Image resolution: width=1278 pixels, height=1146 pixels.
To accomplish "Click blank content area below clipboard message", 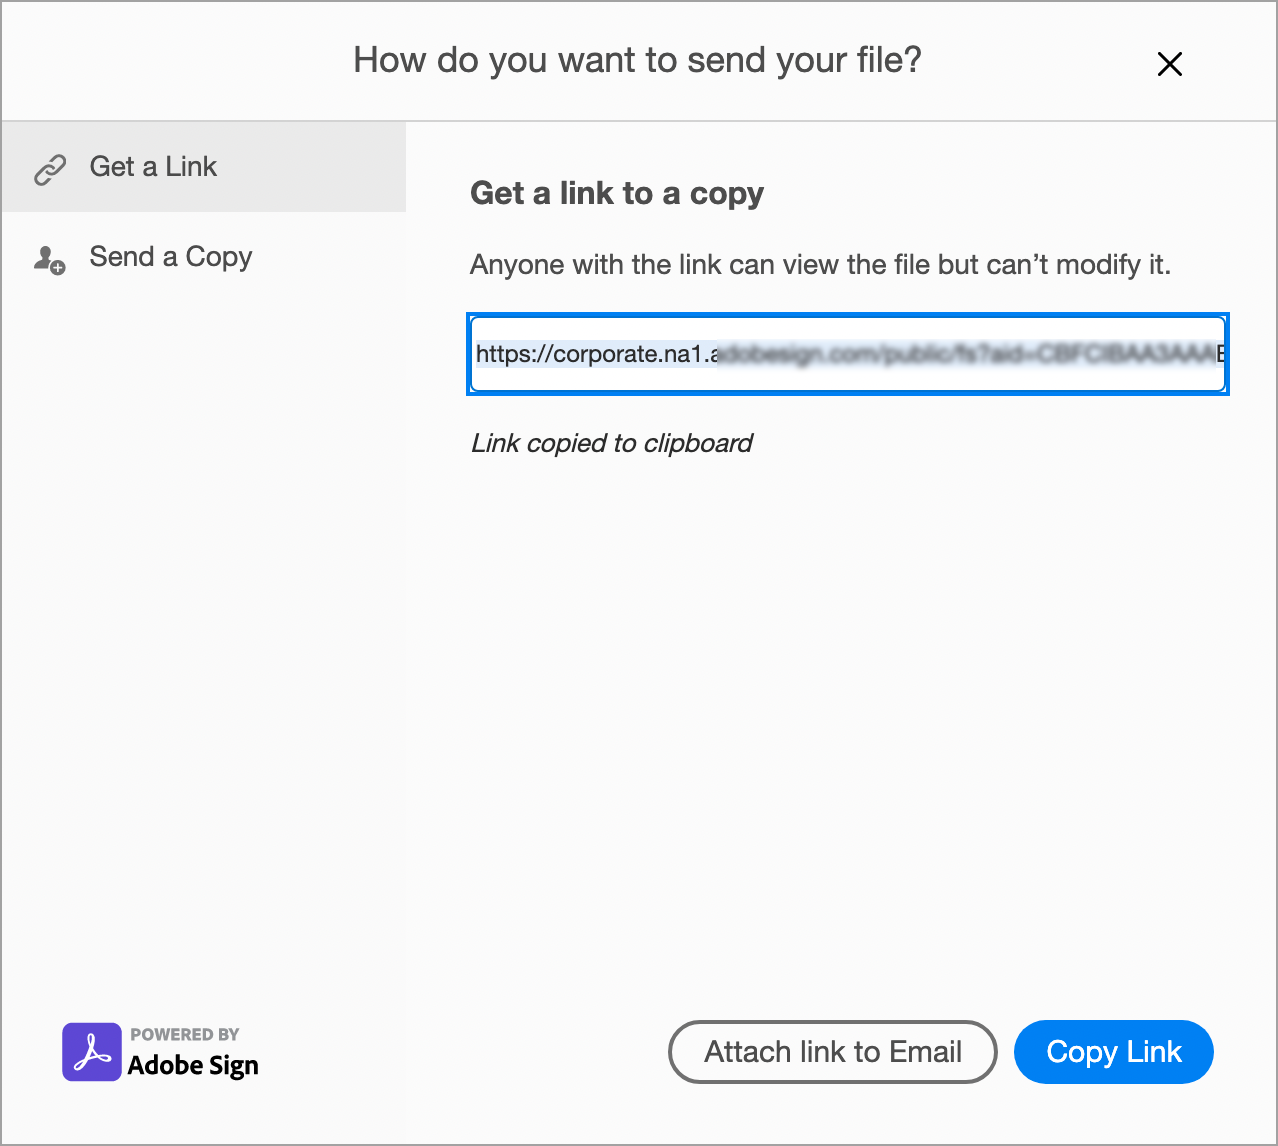I will point(840,700).
